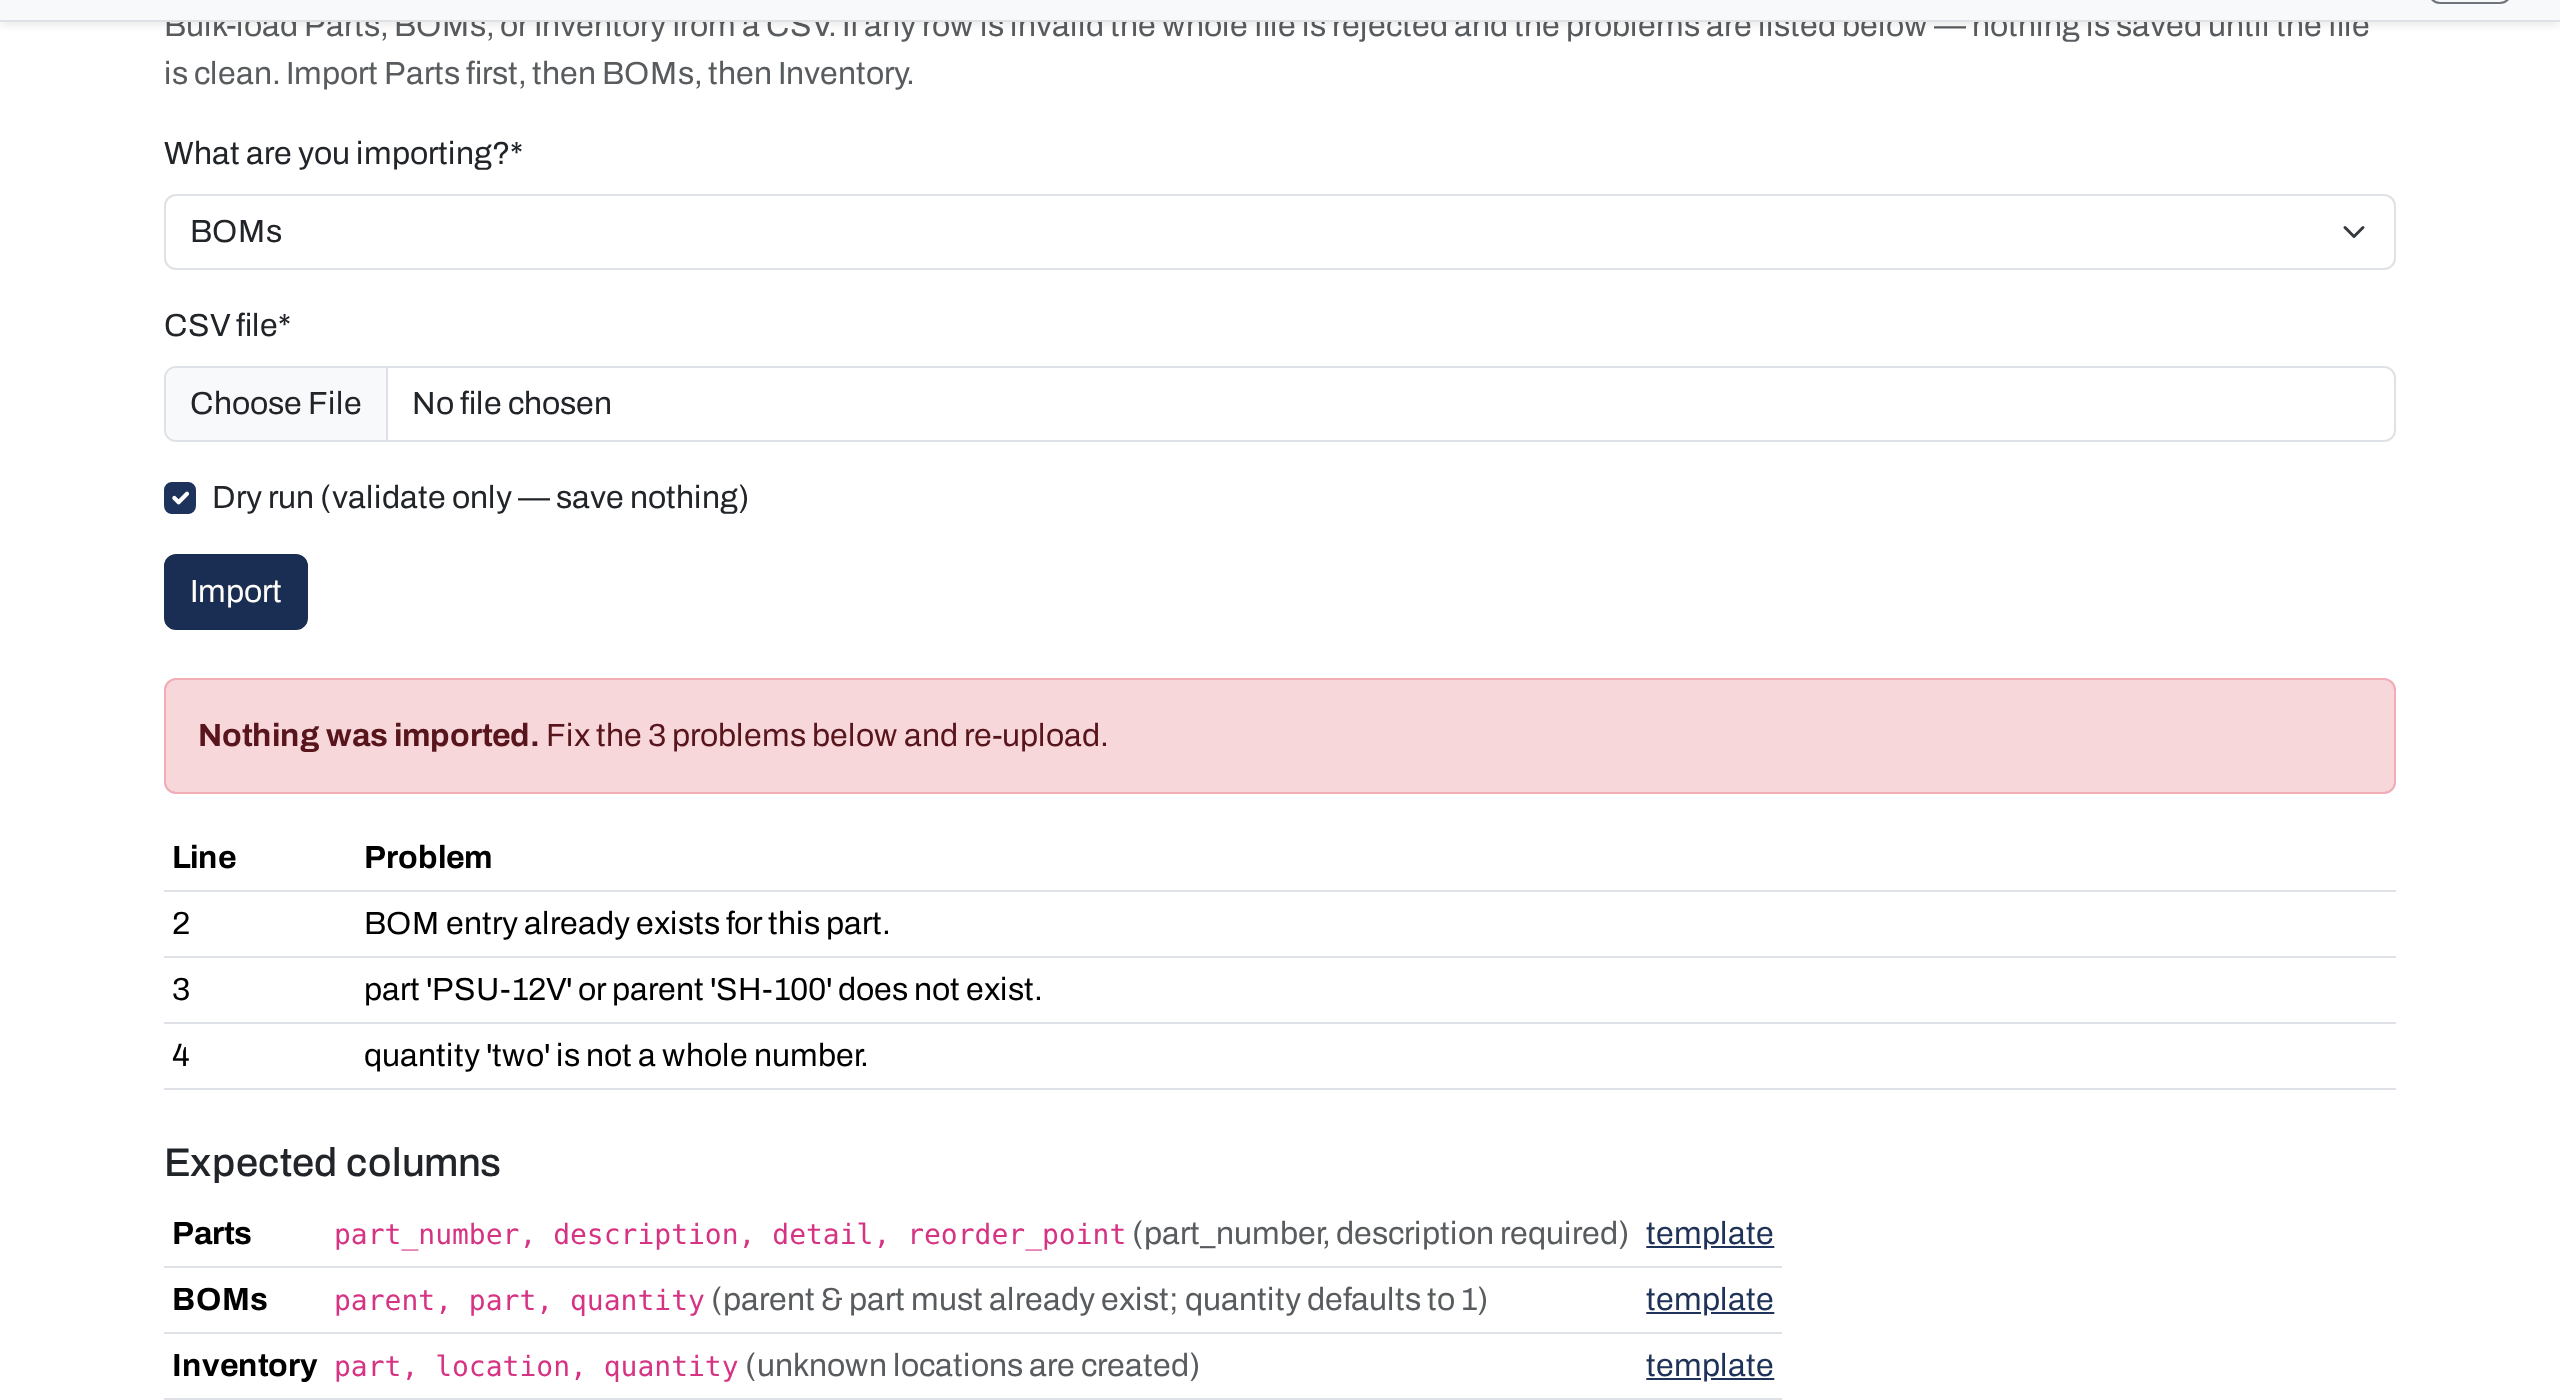This screenshot has height=1400, width=2560.
Task: Click the 'part, location, quantity' code text
Action: 536,1367
